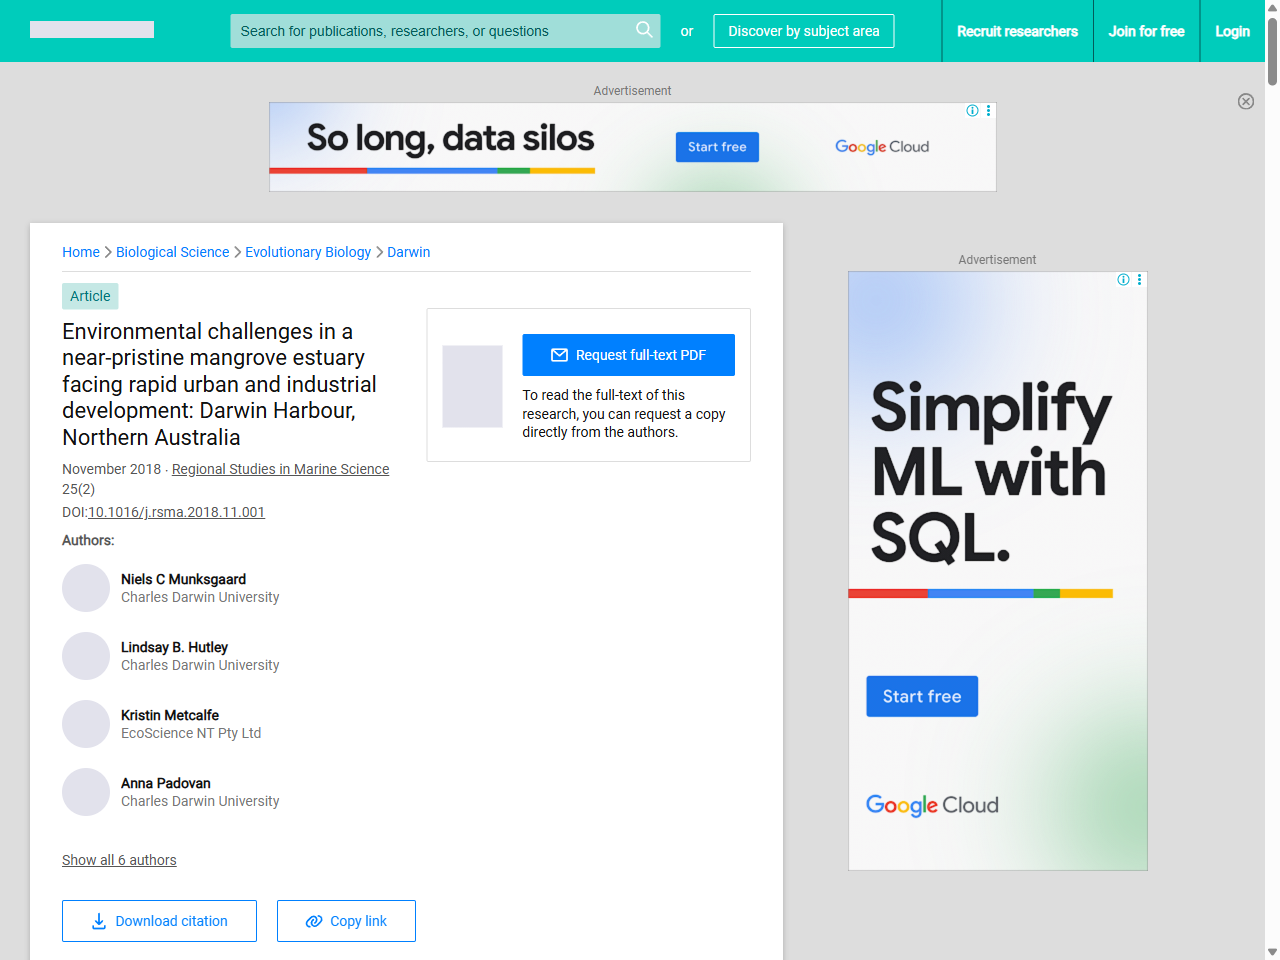Expand the full list of 6 authors
The image size is (1280, 960).
point(119,860)
